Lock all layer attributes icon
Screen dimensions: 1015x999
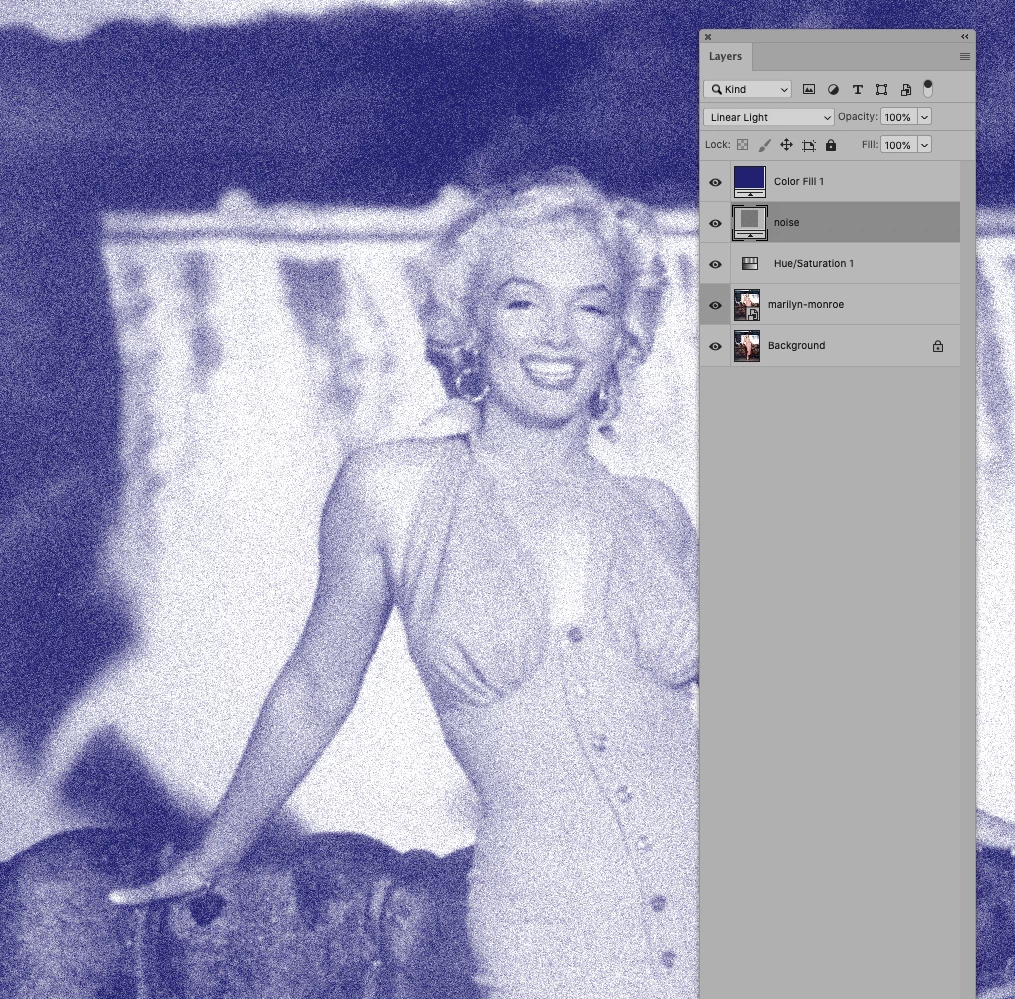tap(831, 145)
